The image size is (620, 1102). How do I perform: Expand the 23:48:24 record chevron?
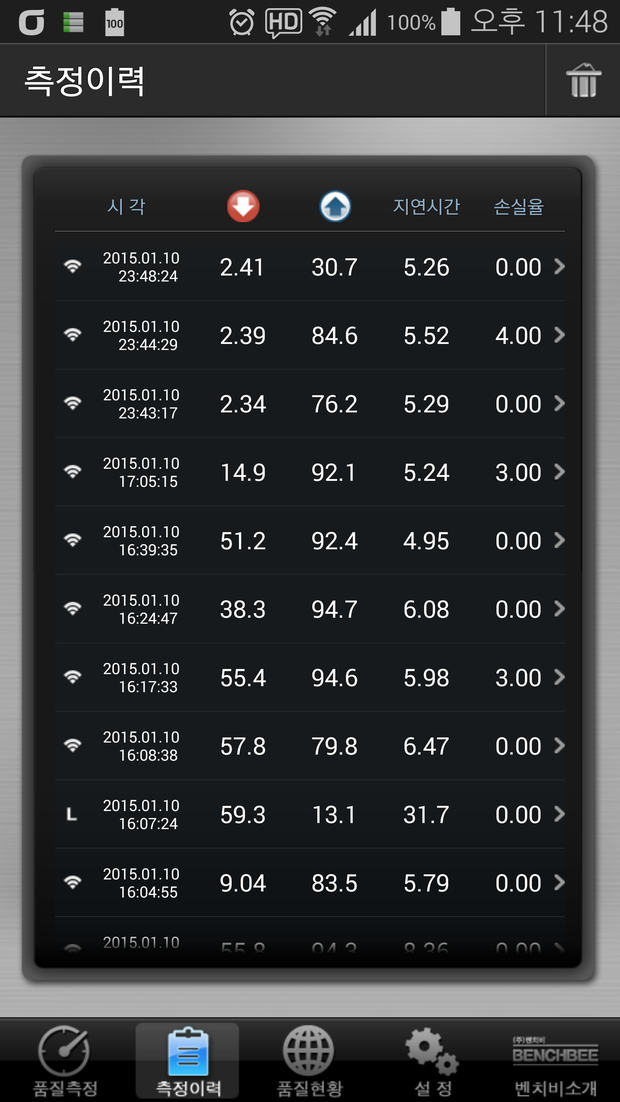pos(560,266)
